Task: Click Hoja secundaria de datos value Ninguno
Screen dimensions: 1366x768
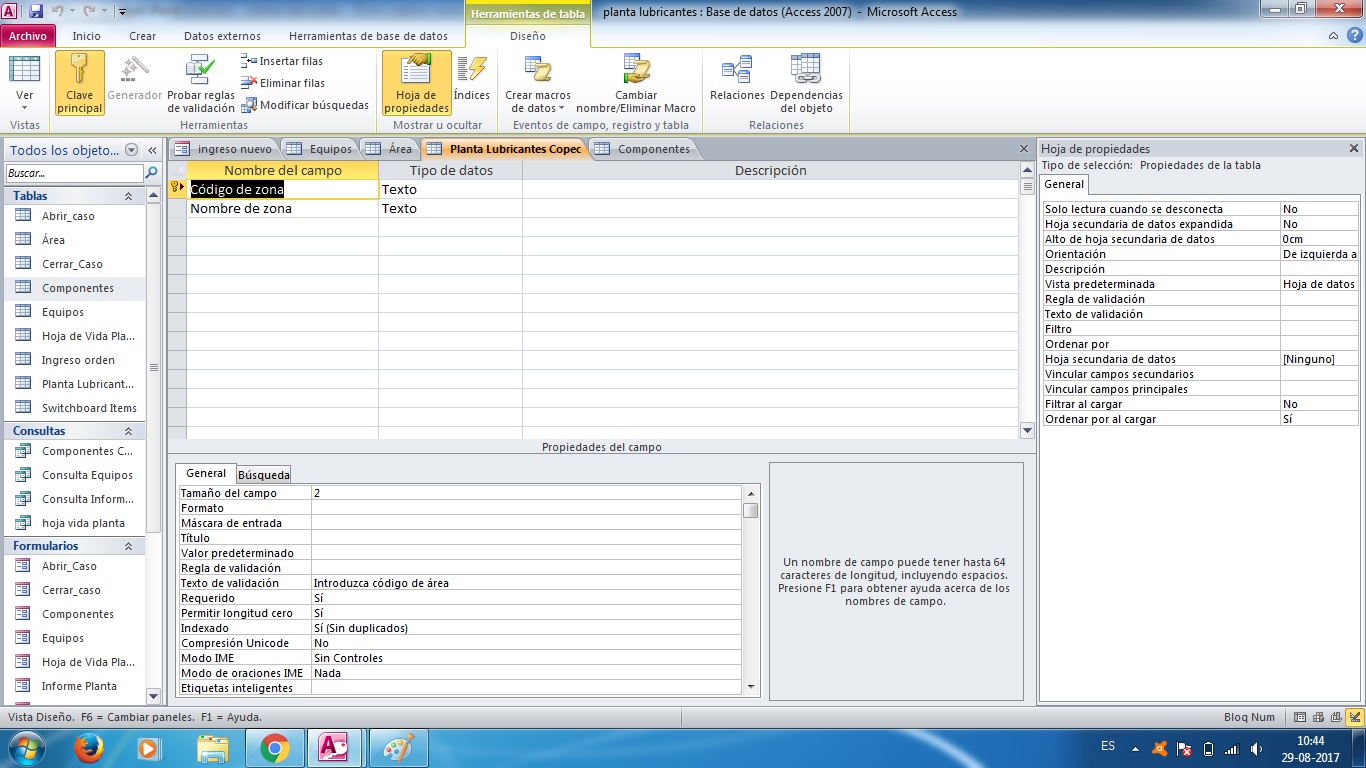Action: pos(1319,359)
